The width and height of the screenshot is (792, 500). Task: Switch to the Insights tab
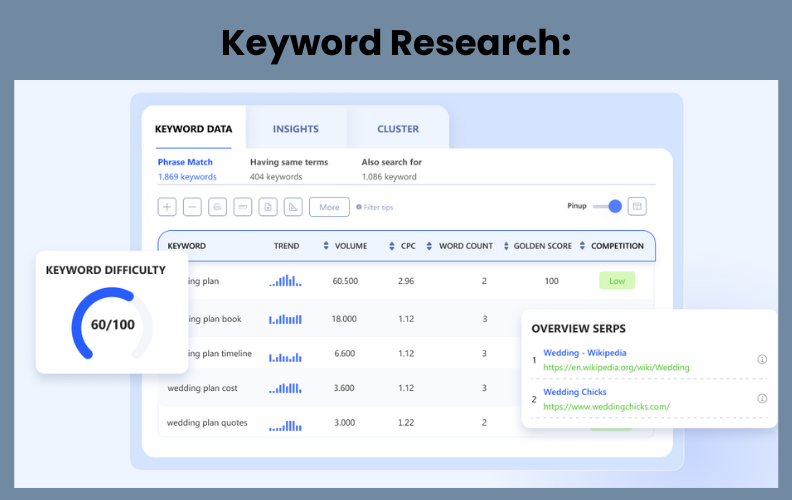coord(295,129)
